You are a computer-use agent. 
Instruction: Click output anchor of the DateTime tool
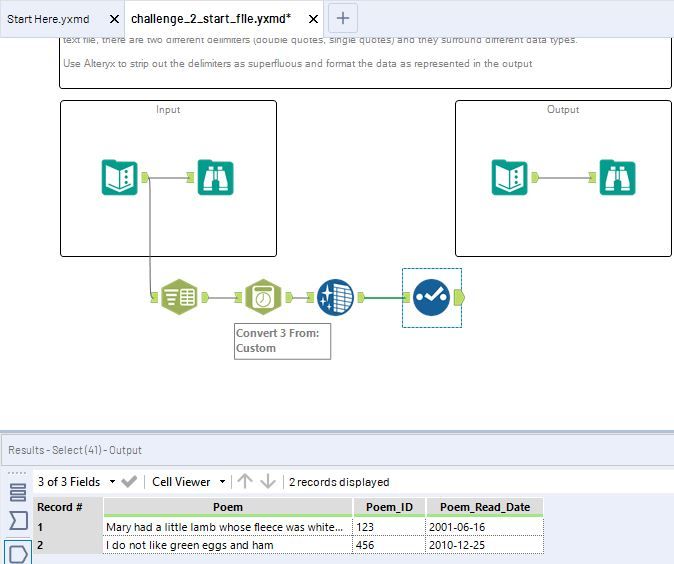point(289,297)
